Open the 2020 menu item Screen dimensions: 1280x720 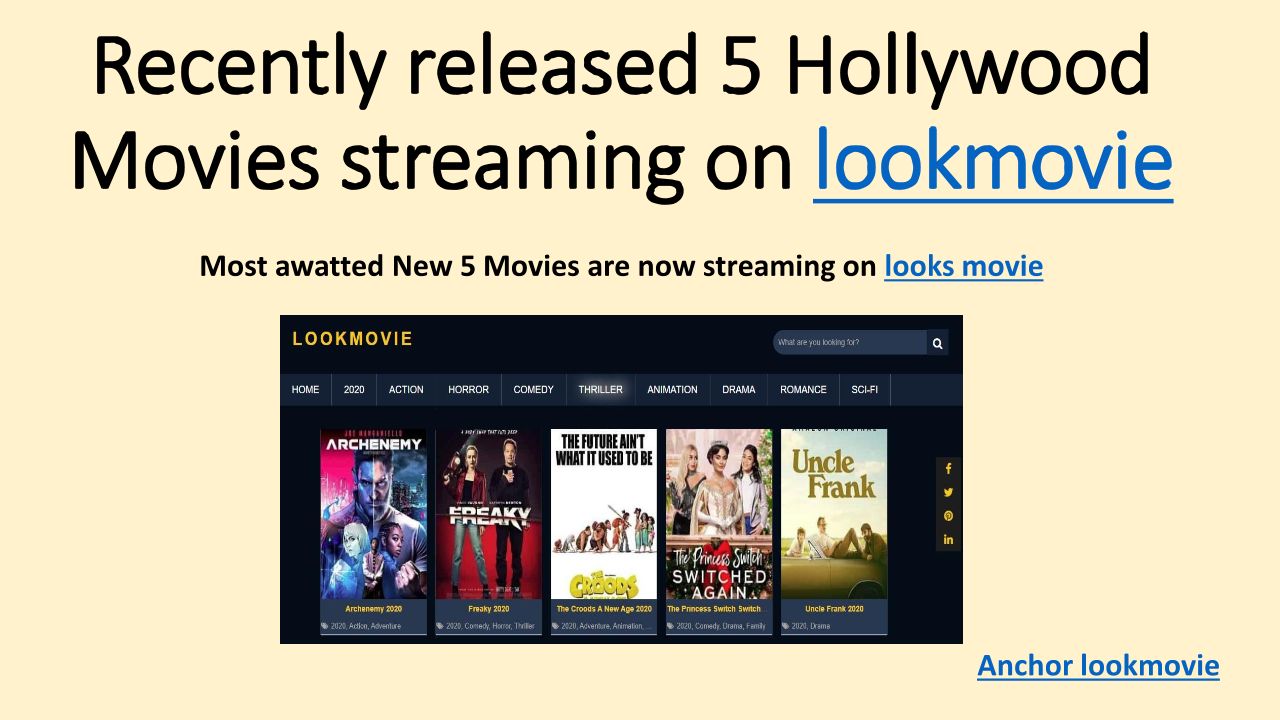pyautogui.click(x=354, y=390)
